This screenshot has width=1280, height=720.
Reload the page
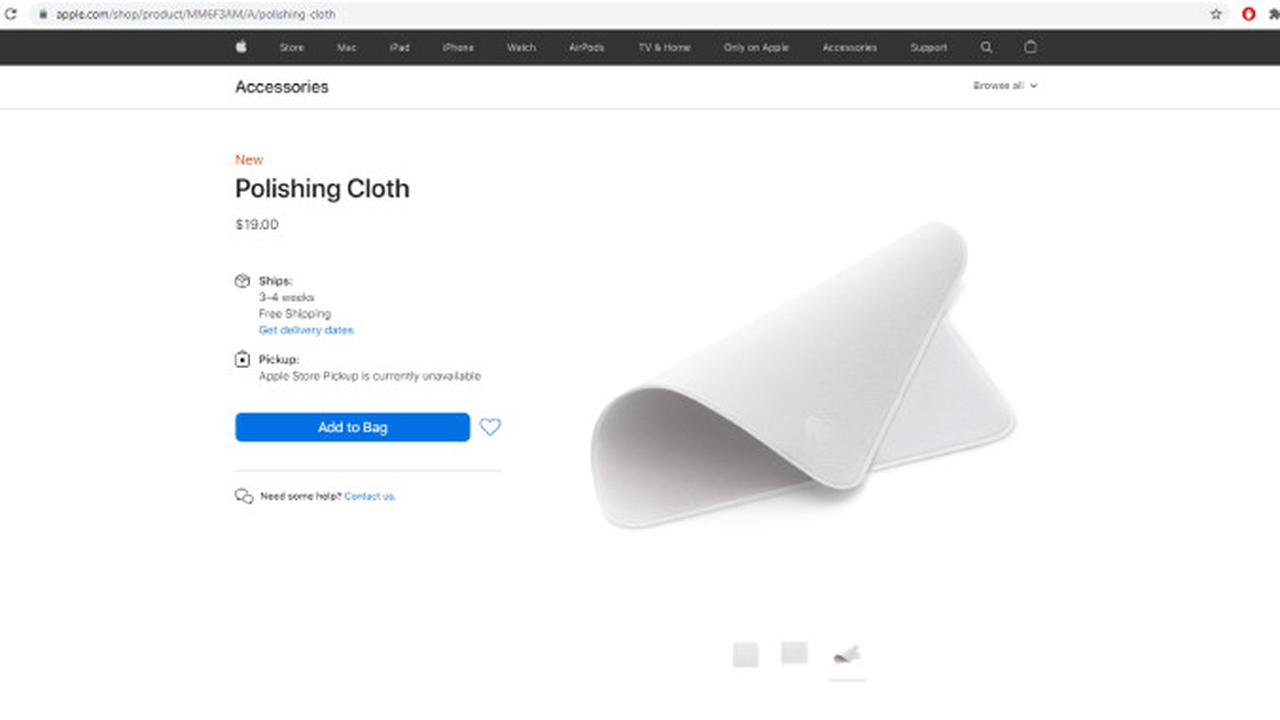(x=11, y=14)
